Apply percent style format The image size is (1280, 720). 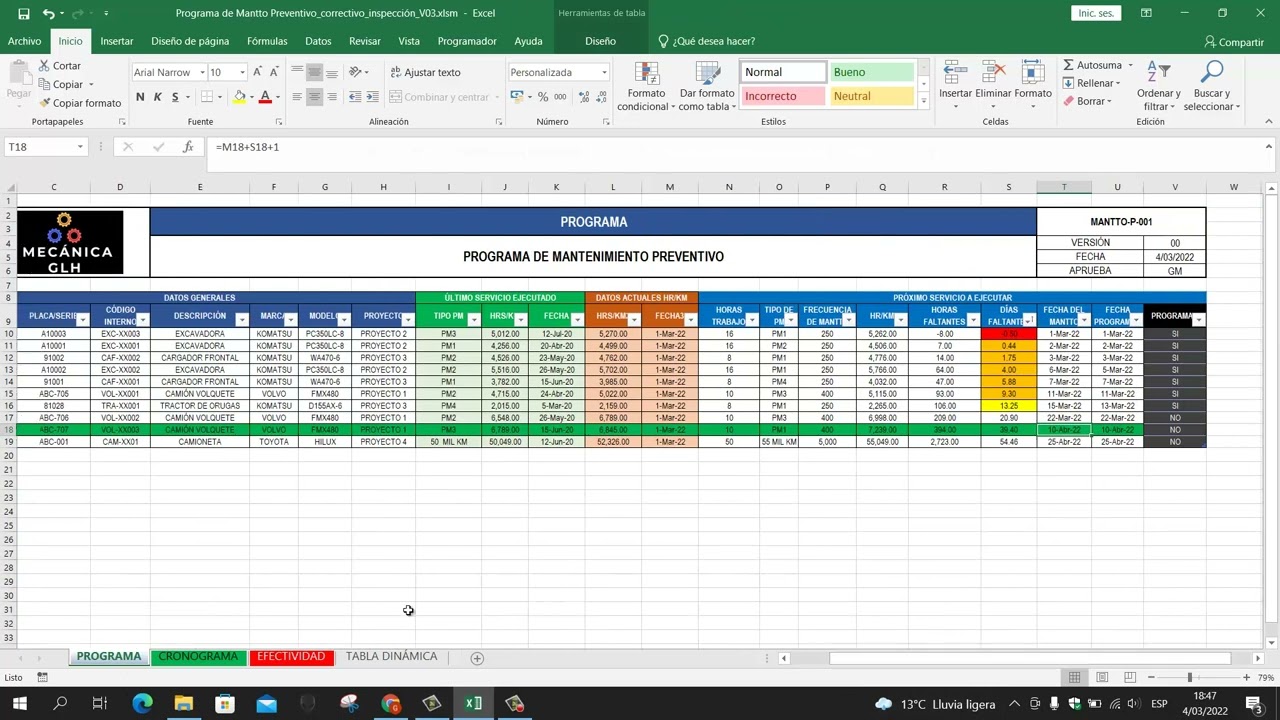[543, 97]
